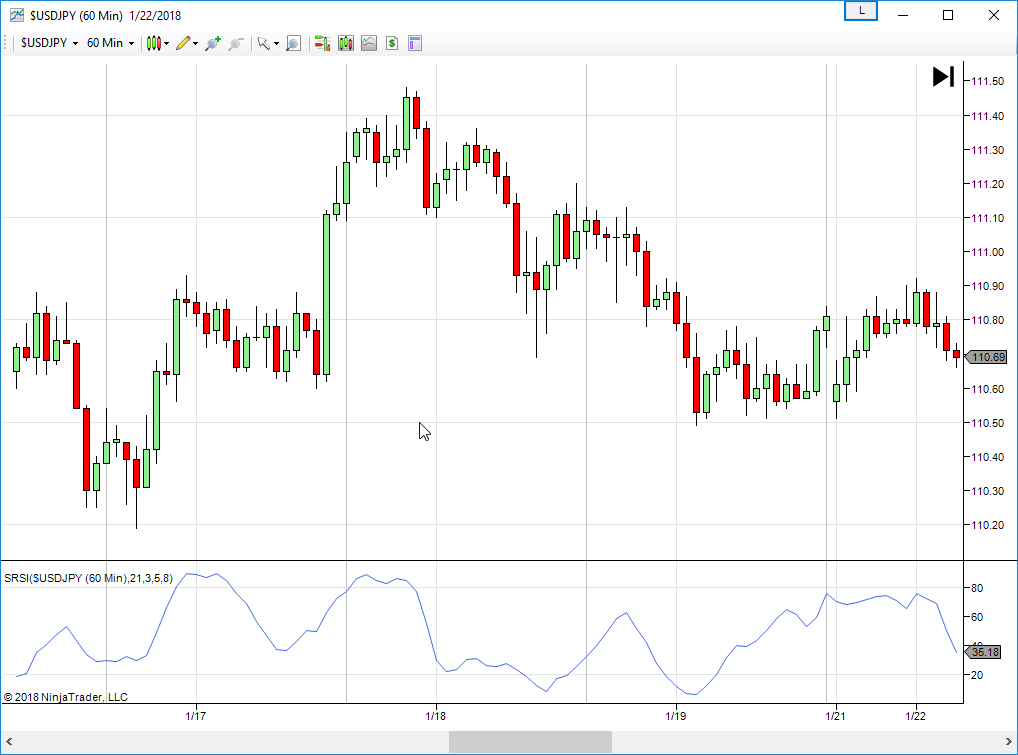Click the 1/18 date label
Image resolution: width=1018 pixels, height=755 pixels.
point(436,716)
